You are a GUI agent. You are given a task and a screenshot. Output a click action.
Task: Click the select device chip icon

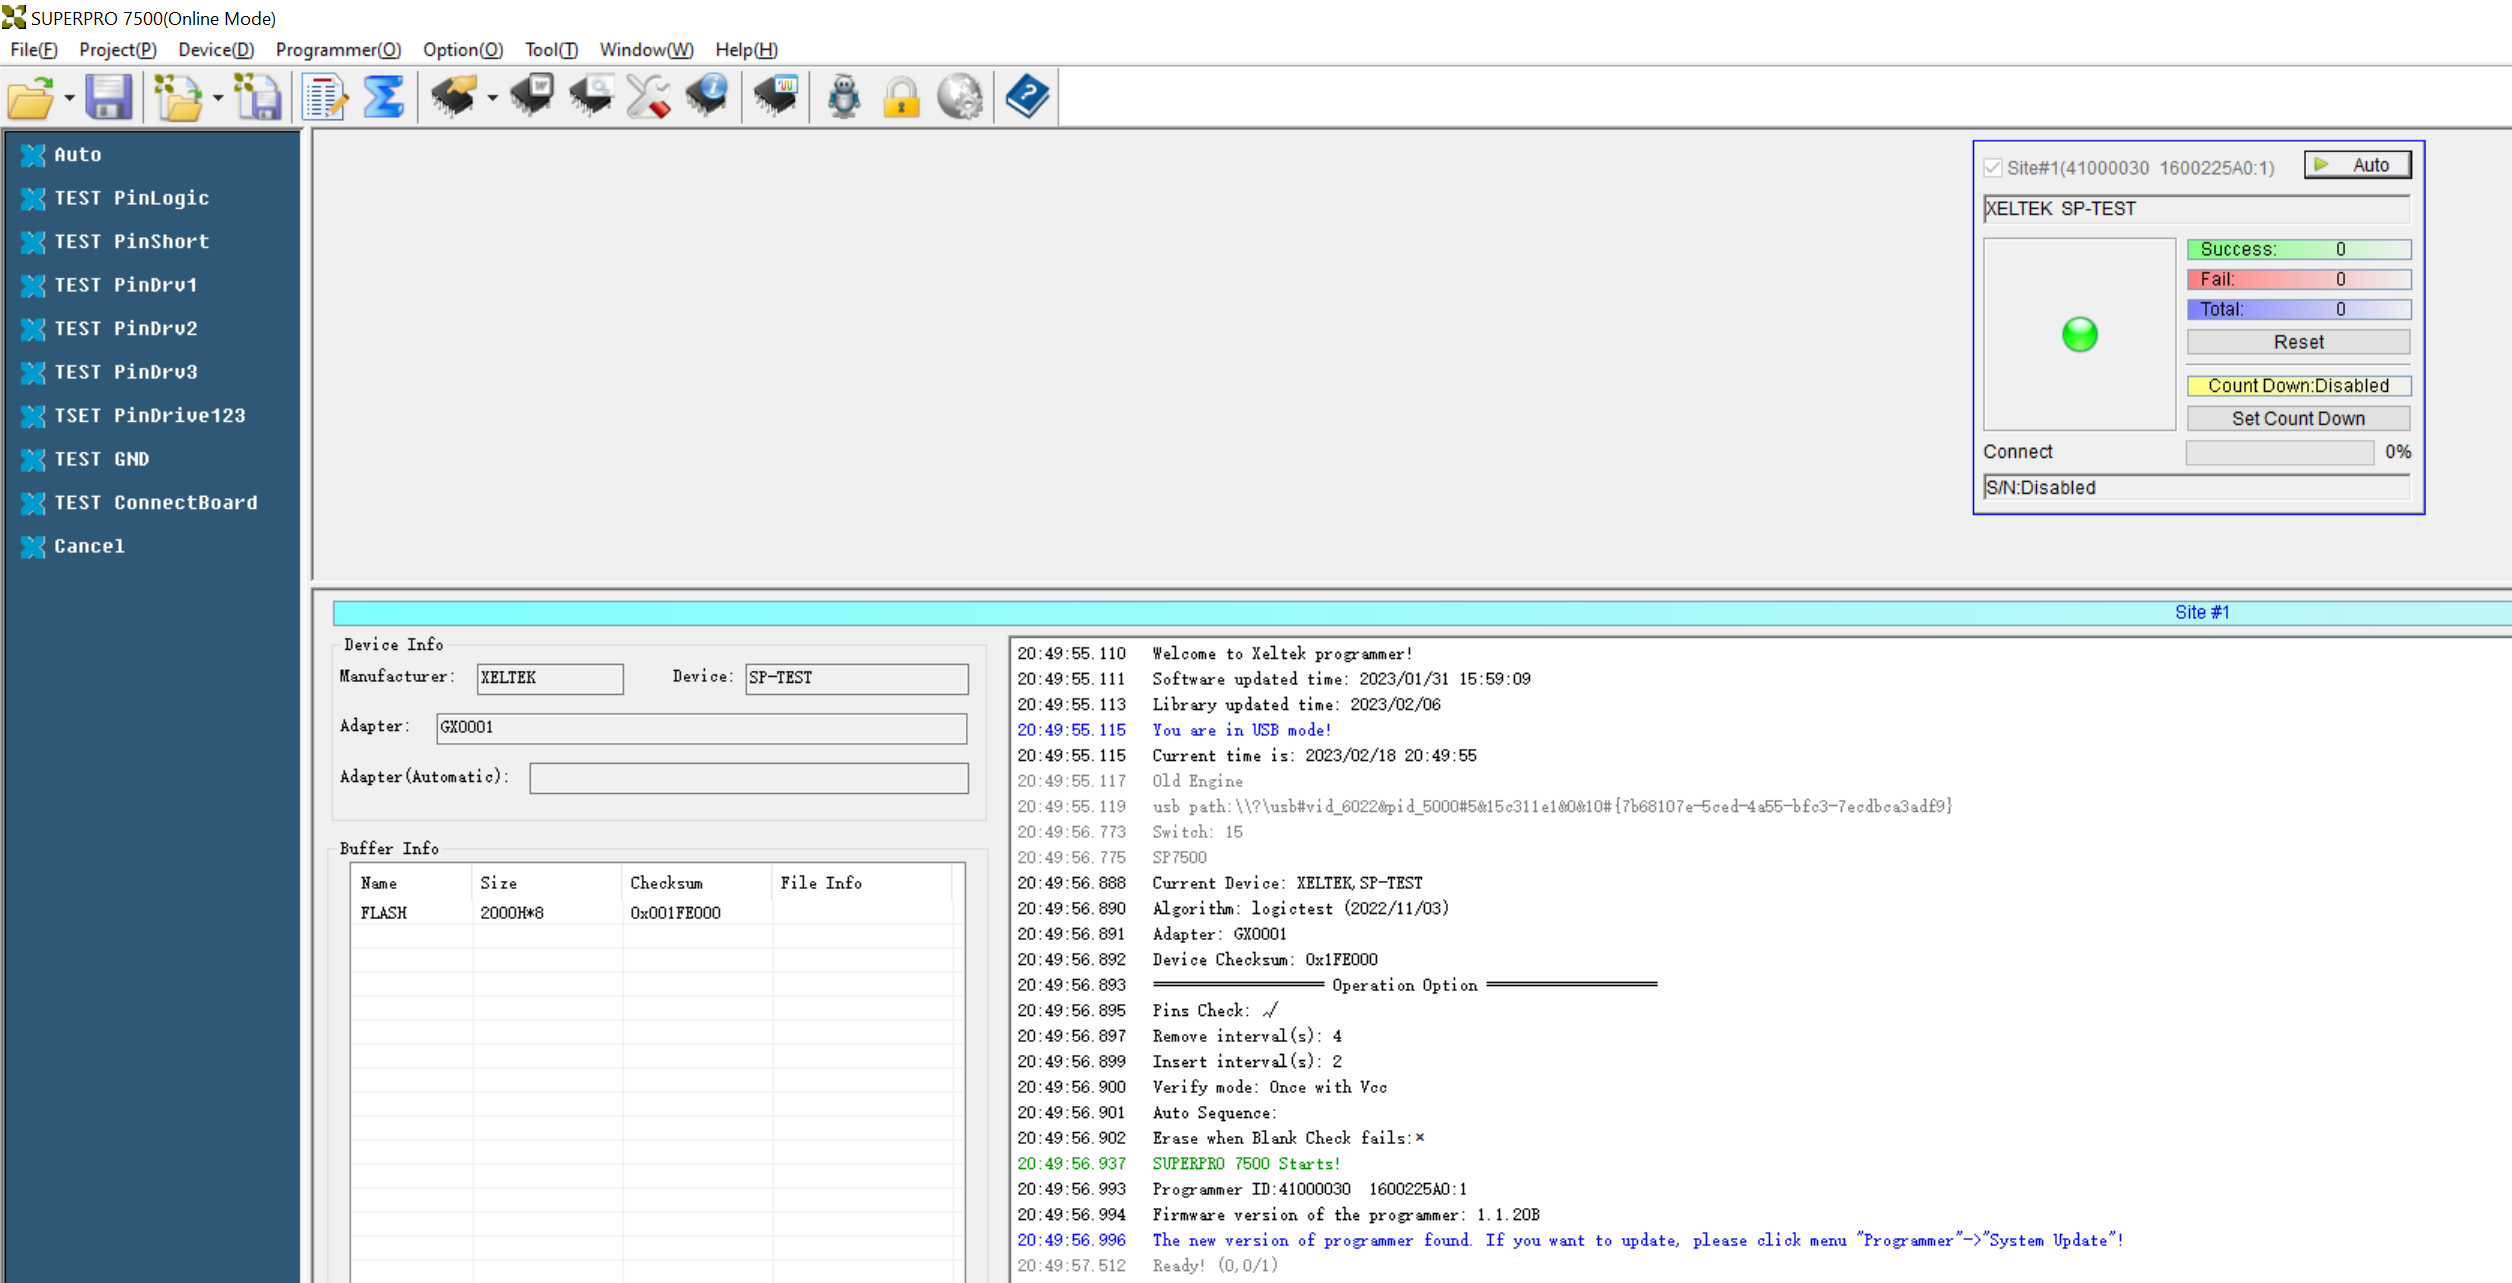pos(453,98)
